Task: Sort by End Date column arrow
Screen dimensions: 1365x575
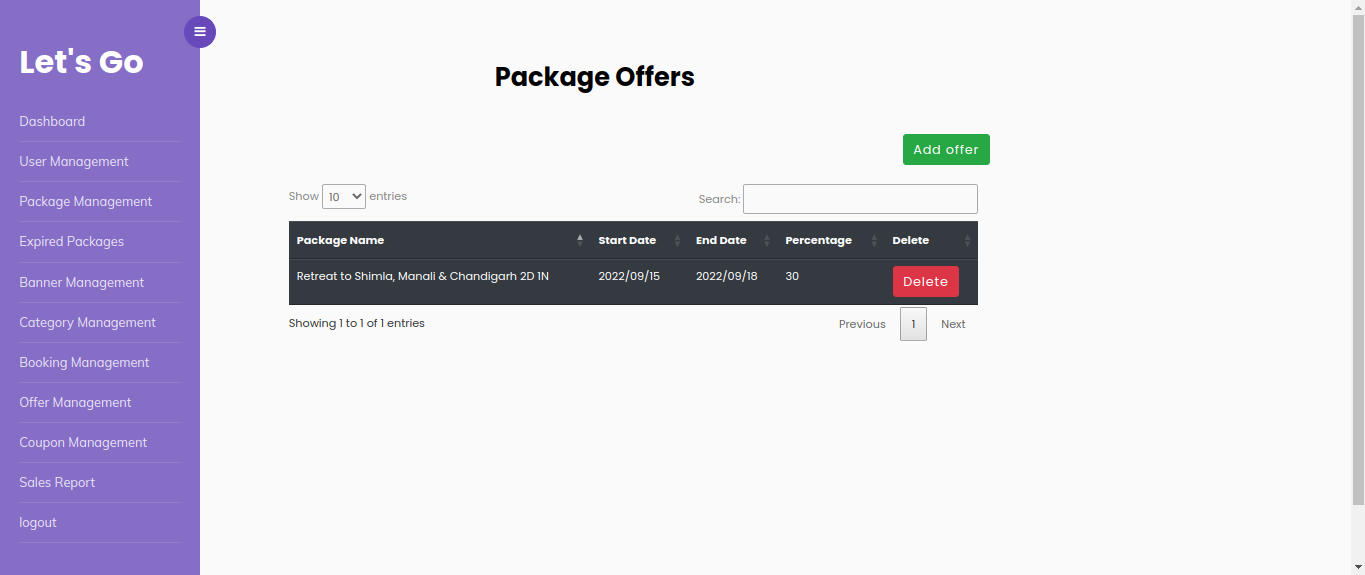Action: (767, 240)
